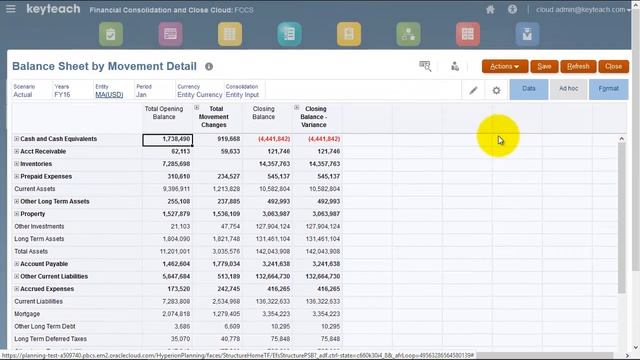Select Property movement value 1,536,109

pyautogui.click(x=218, y=214)
